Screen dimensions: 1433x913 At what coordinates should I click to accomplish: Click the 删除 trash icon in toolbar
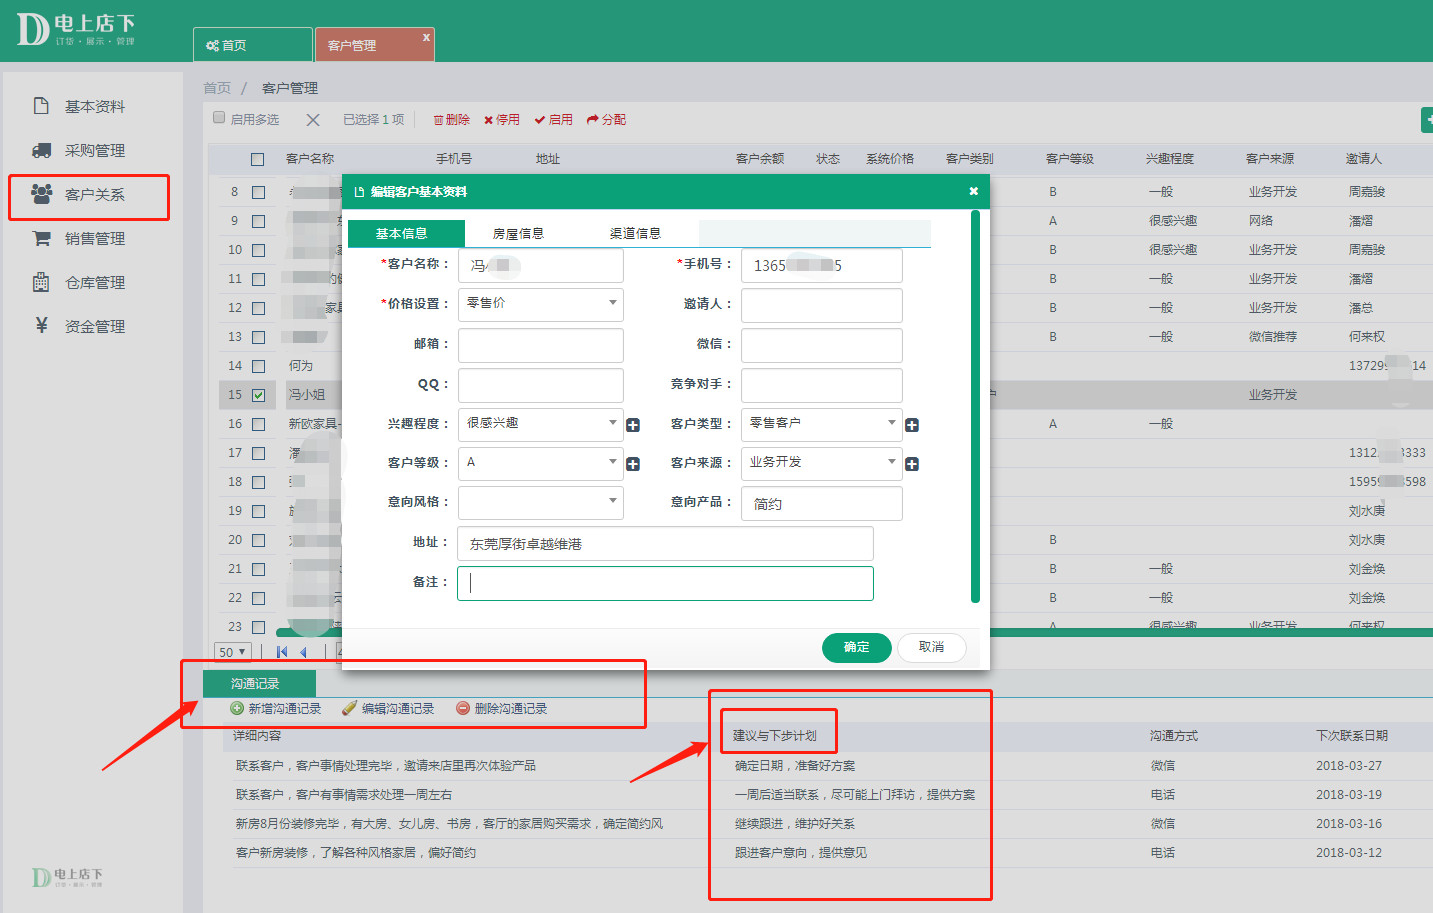pyautogui.click(x=438, y=120)
